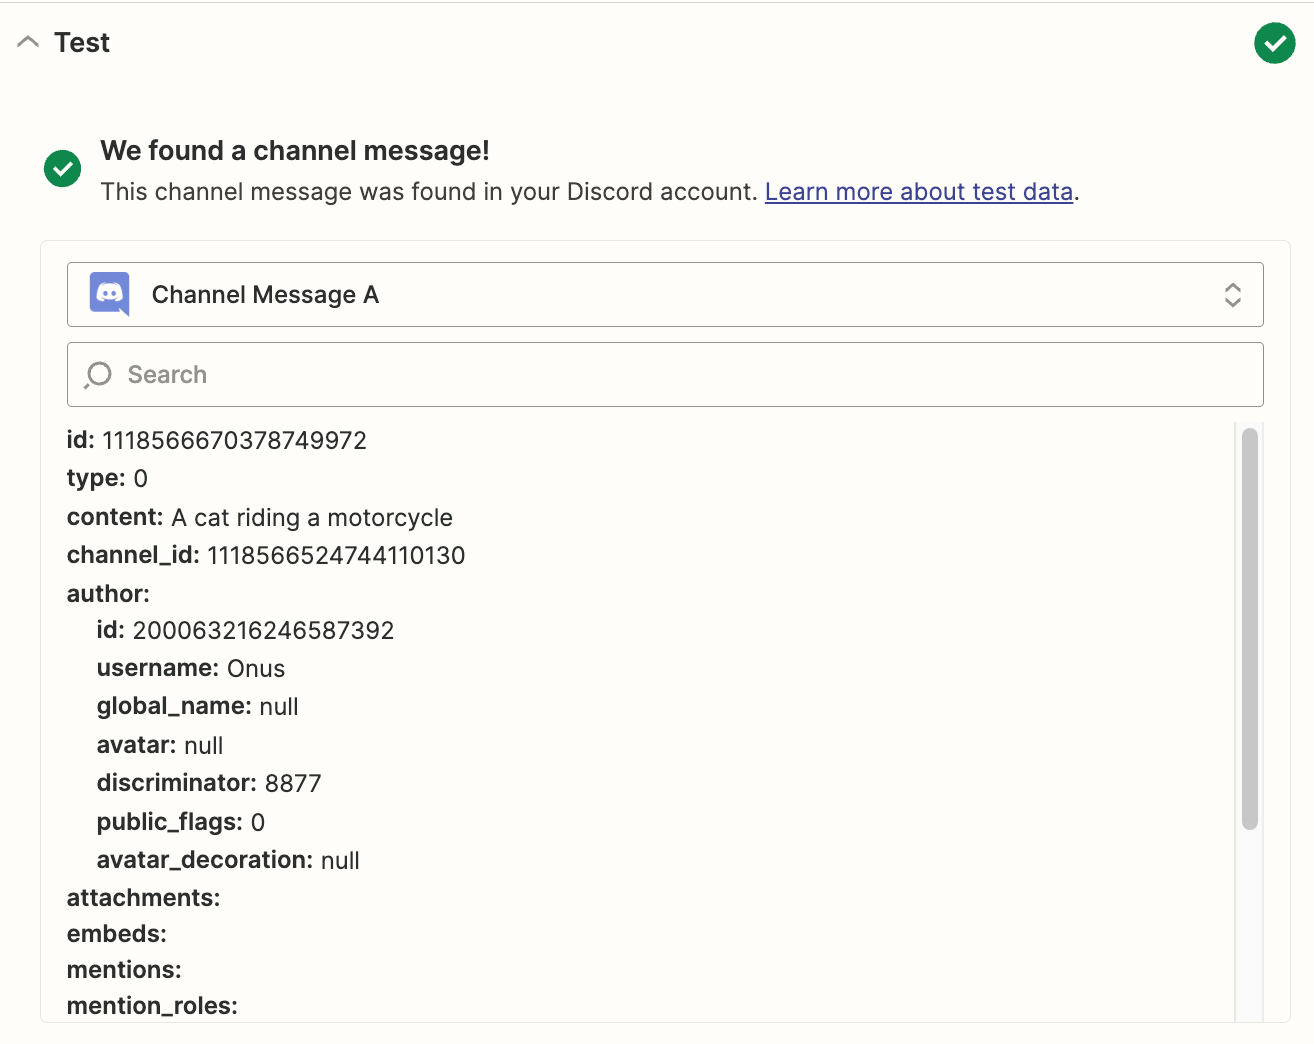Click the author field label
1314x1044 pixels.
[x=108, y=594]
